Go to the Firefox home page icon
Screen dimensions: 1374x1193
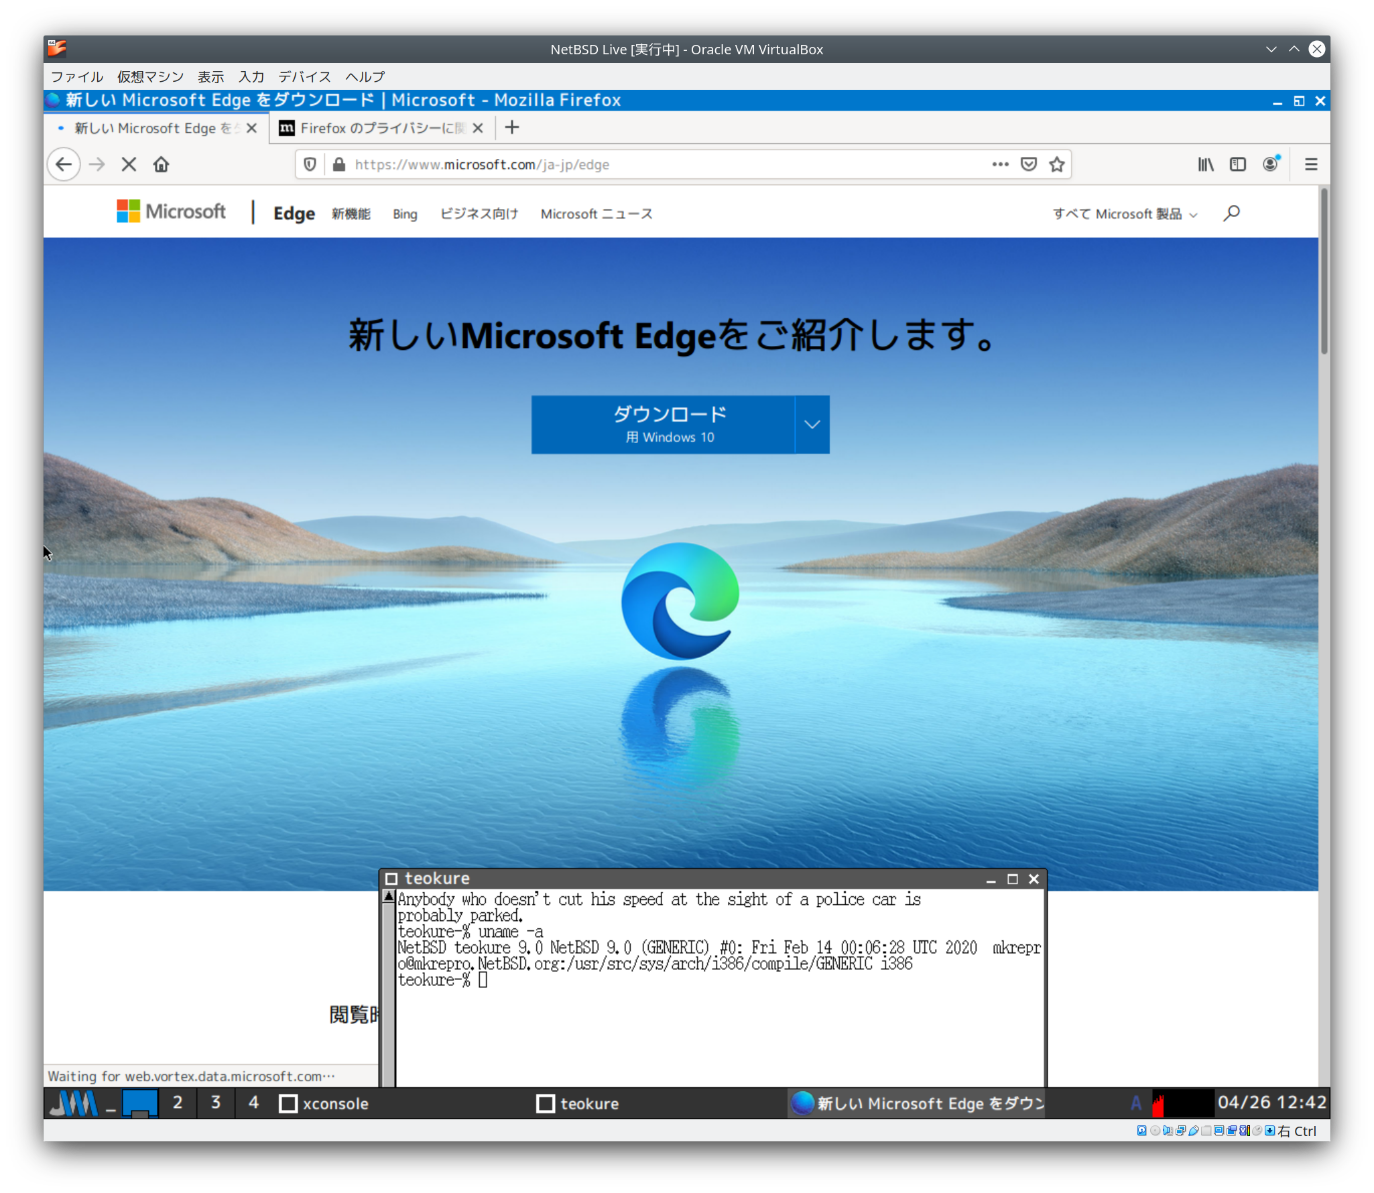click(x=161, y=165)
